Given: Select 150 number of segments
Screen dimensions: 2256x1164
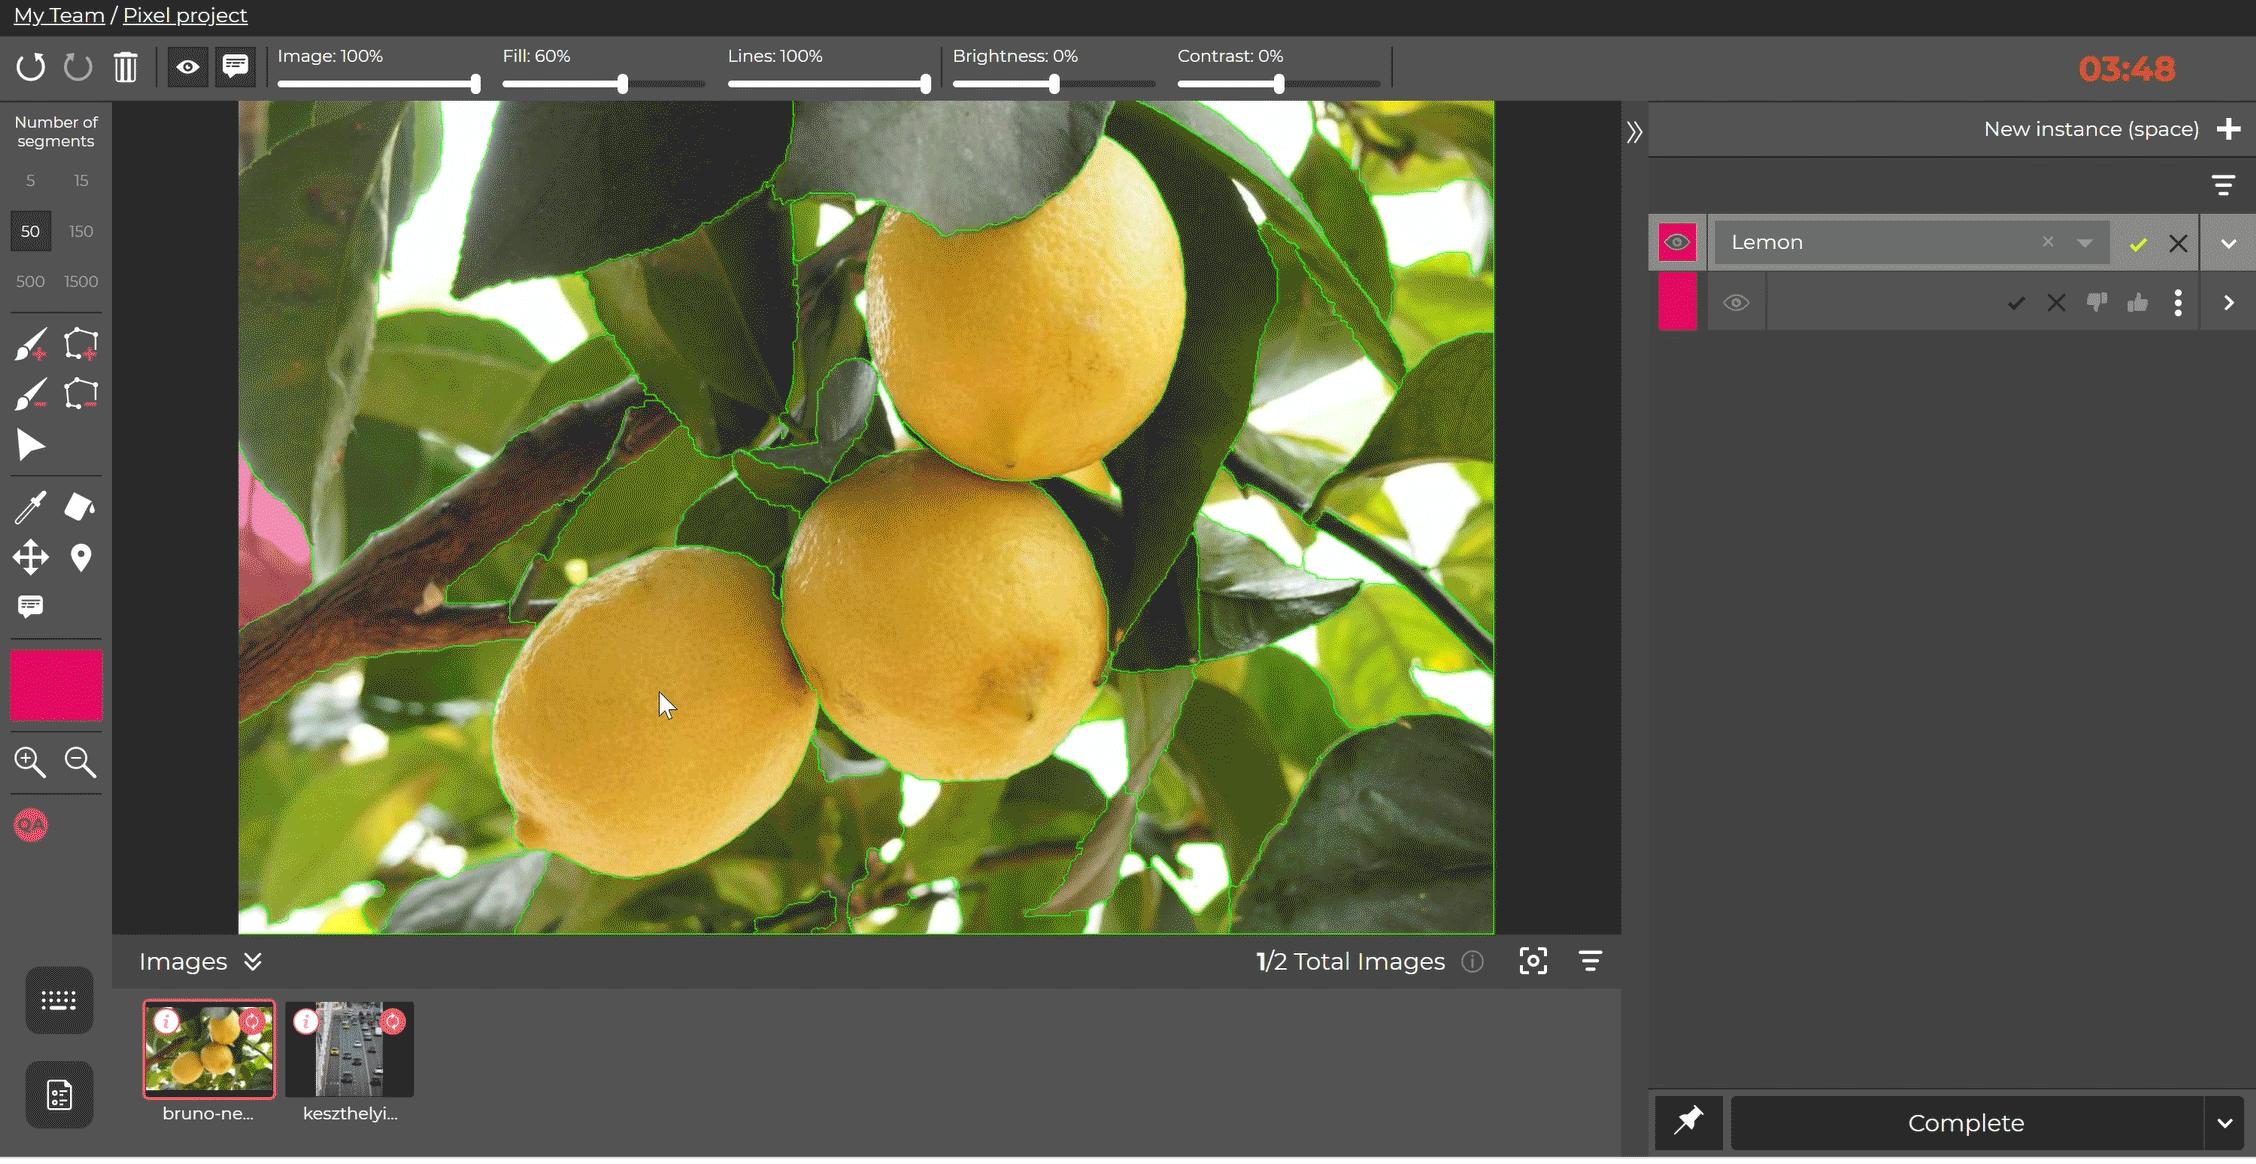Looking at the screenshot, I should click(x=81, y=231).
